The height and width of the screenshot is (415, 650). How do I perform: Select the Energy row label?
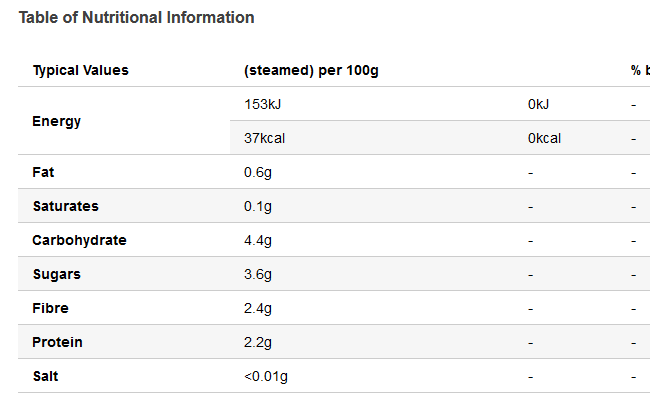[57, 121]
